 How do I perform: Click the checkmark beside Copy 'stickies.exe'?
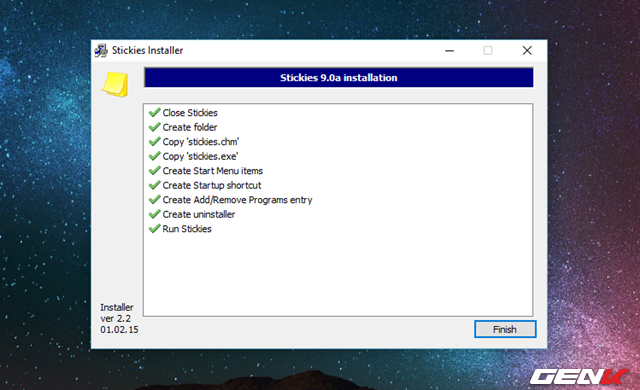pos(154,156)
